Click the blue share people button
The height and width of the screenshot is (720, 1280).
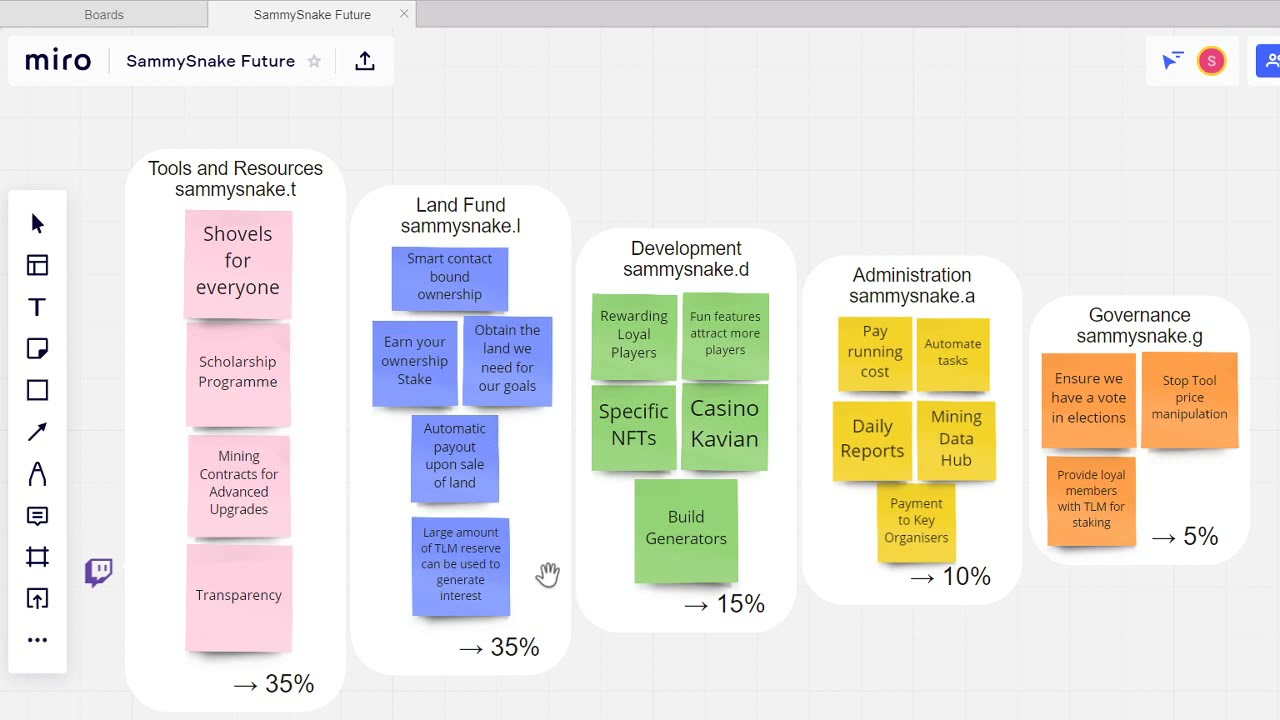(x=1268, y=61)
